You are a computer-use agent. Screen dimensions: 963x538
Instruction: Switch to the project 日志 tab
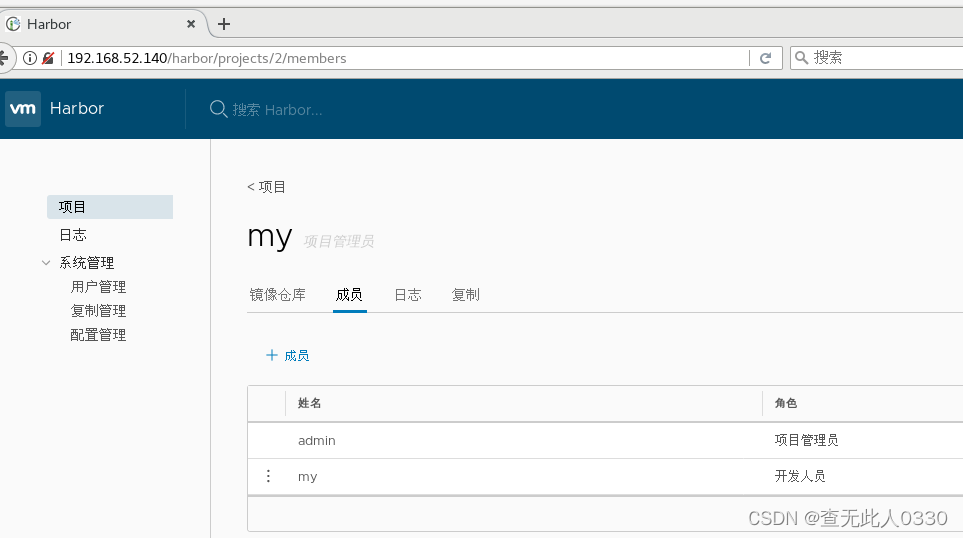pos(408,295)
